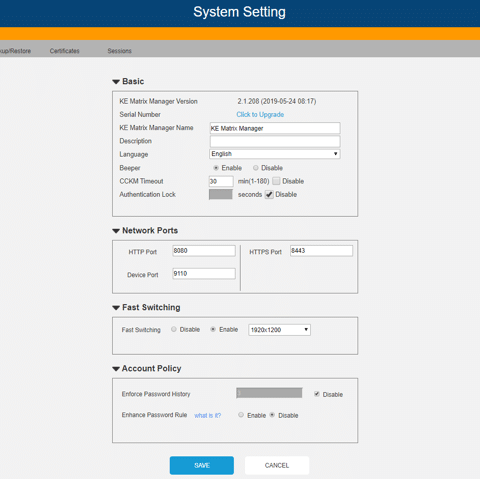Select Beeper Disable radio button

(255, 168)
